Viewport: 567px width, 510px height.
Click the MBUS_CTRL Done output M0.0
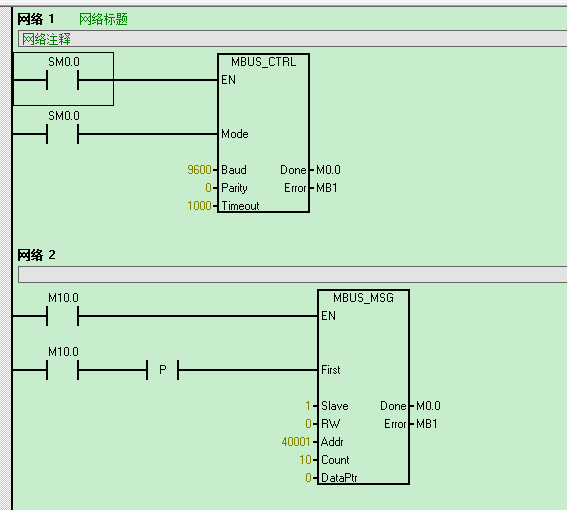(328, 170)
